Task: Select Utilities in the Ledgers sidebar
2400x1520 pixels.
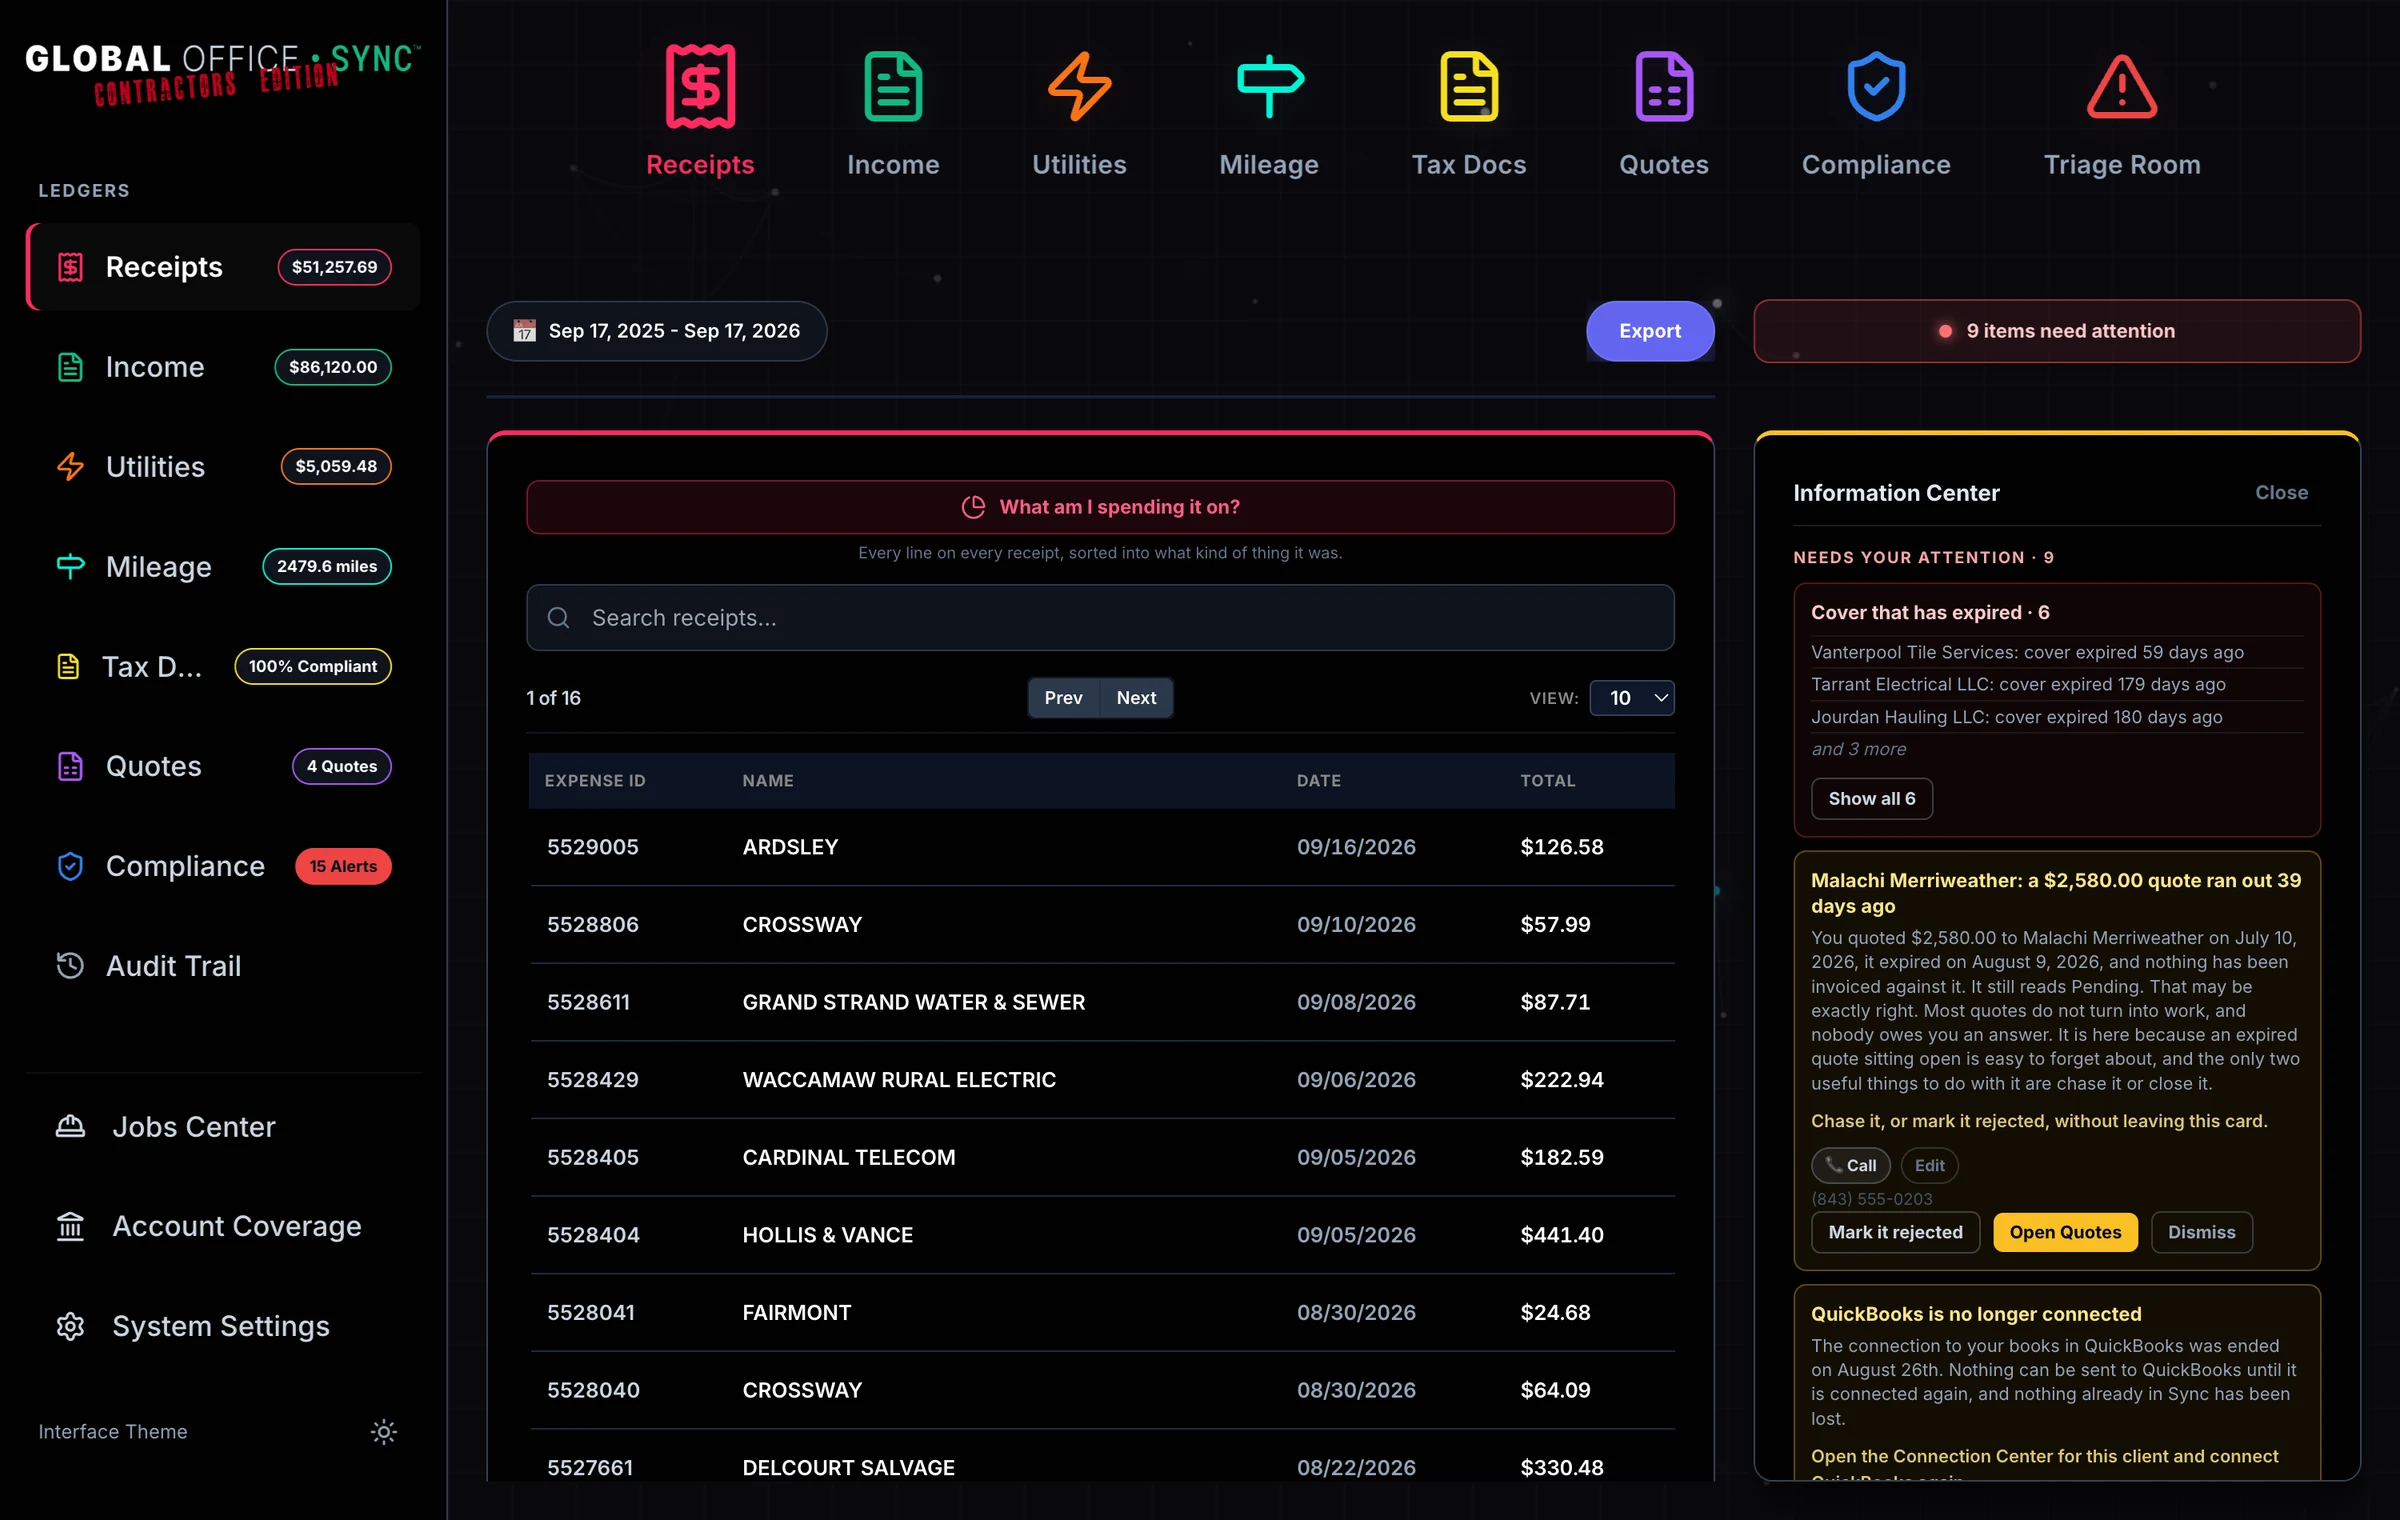Action: [x=223, y=467]
